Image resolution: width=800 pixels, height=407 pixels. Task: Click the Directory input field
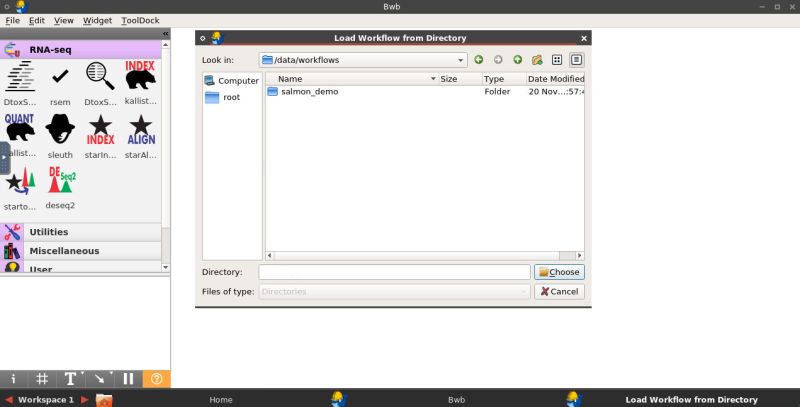pos(394,272)
